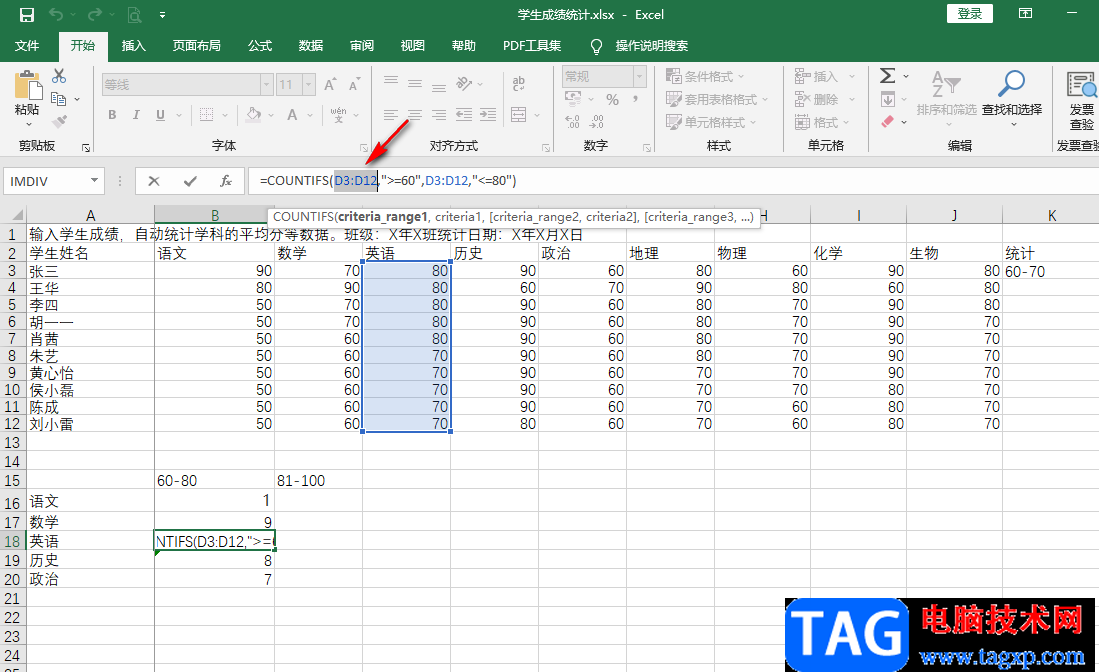Toggle Align Right

(439, 115)
